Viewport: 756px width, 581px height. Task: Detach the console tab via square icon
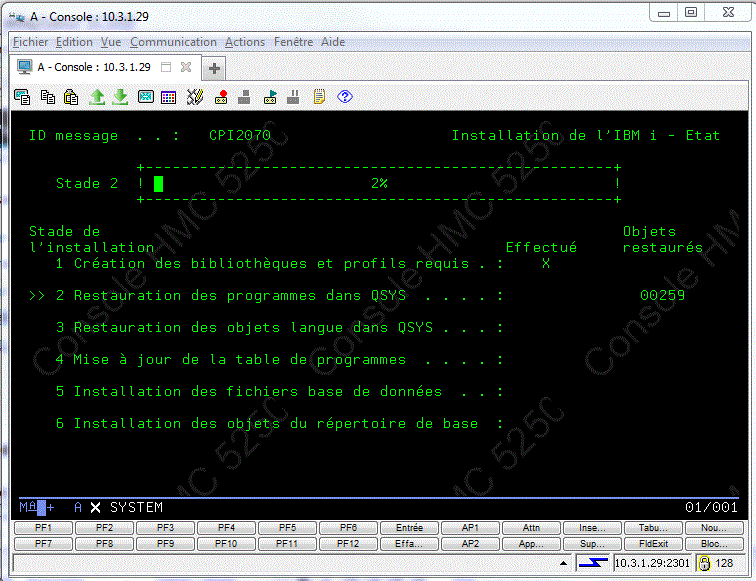click(x=166, y=67)
